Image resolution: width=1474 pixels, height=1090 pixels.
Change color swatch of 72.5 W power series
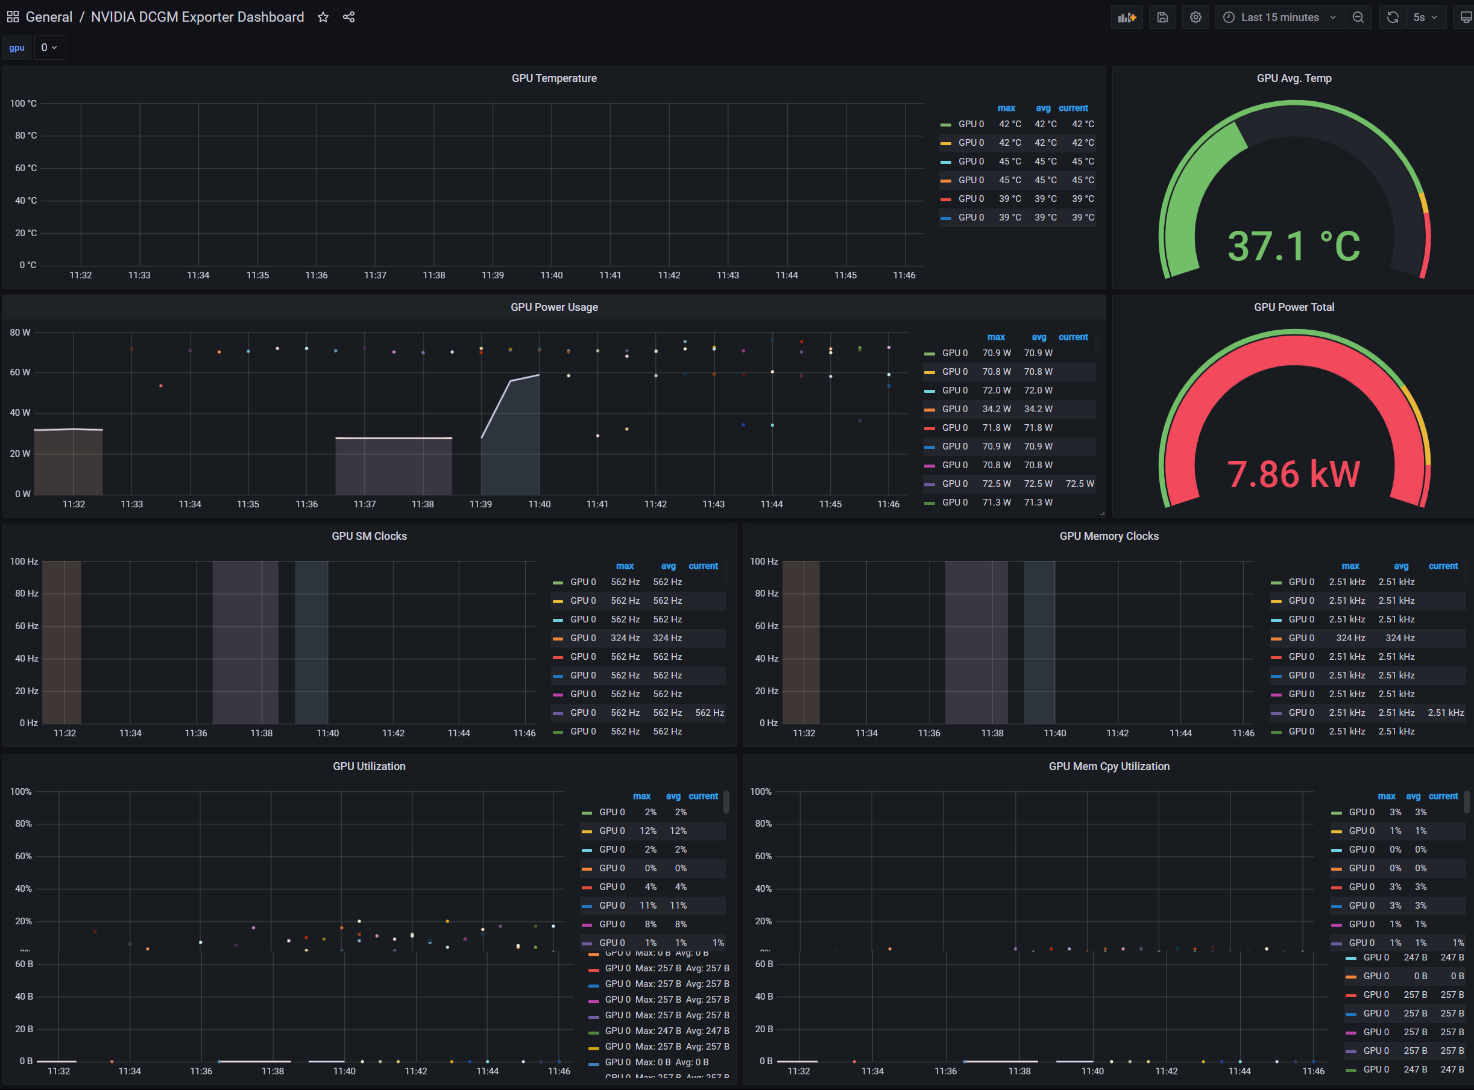[930, 484]
